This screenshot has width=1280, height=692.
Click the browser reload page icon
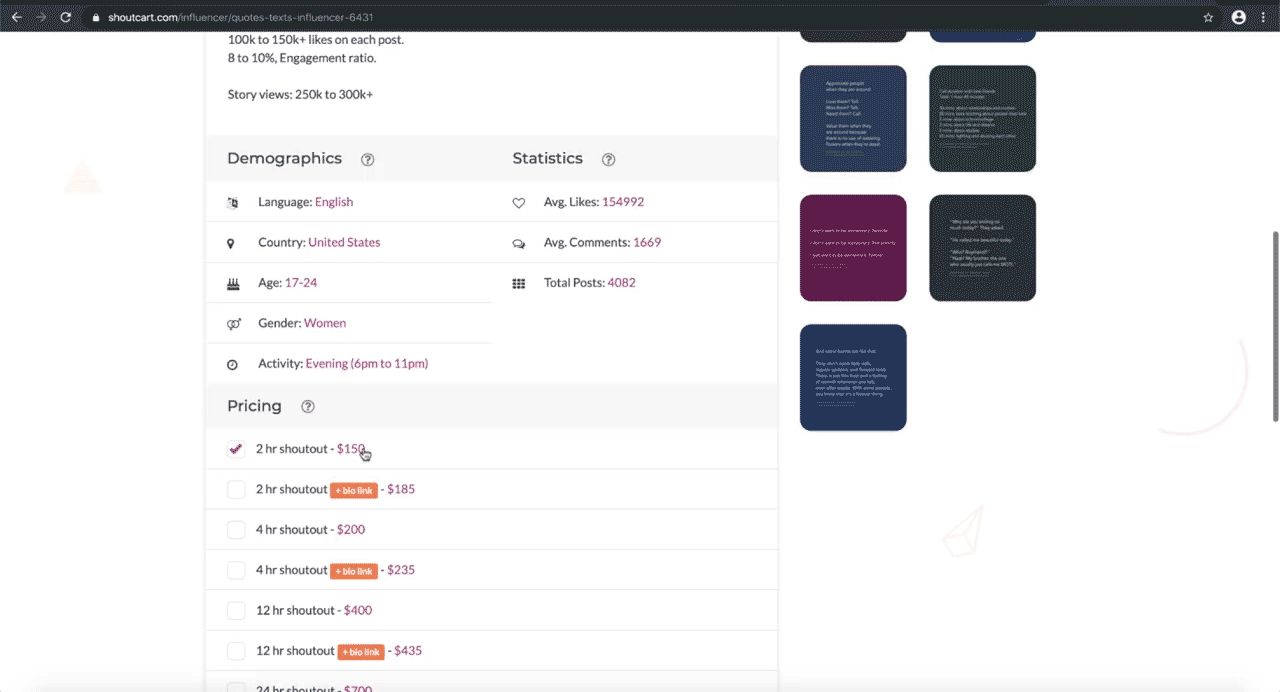click(66, 17)
